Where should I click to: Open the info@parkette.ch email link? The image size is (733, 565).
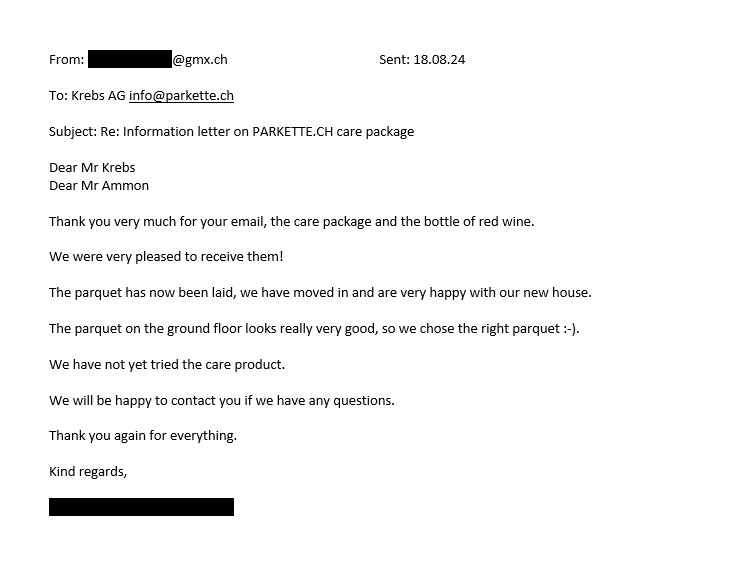coord(181,96)
